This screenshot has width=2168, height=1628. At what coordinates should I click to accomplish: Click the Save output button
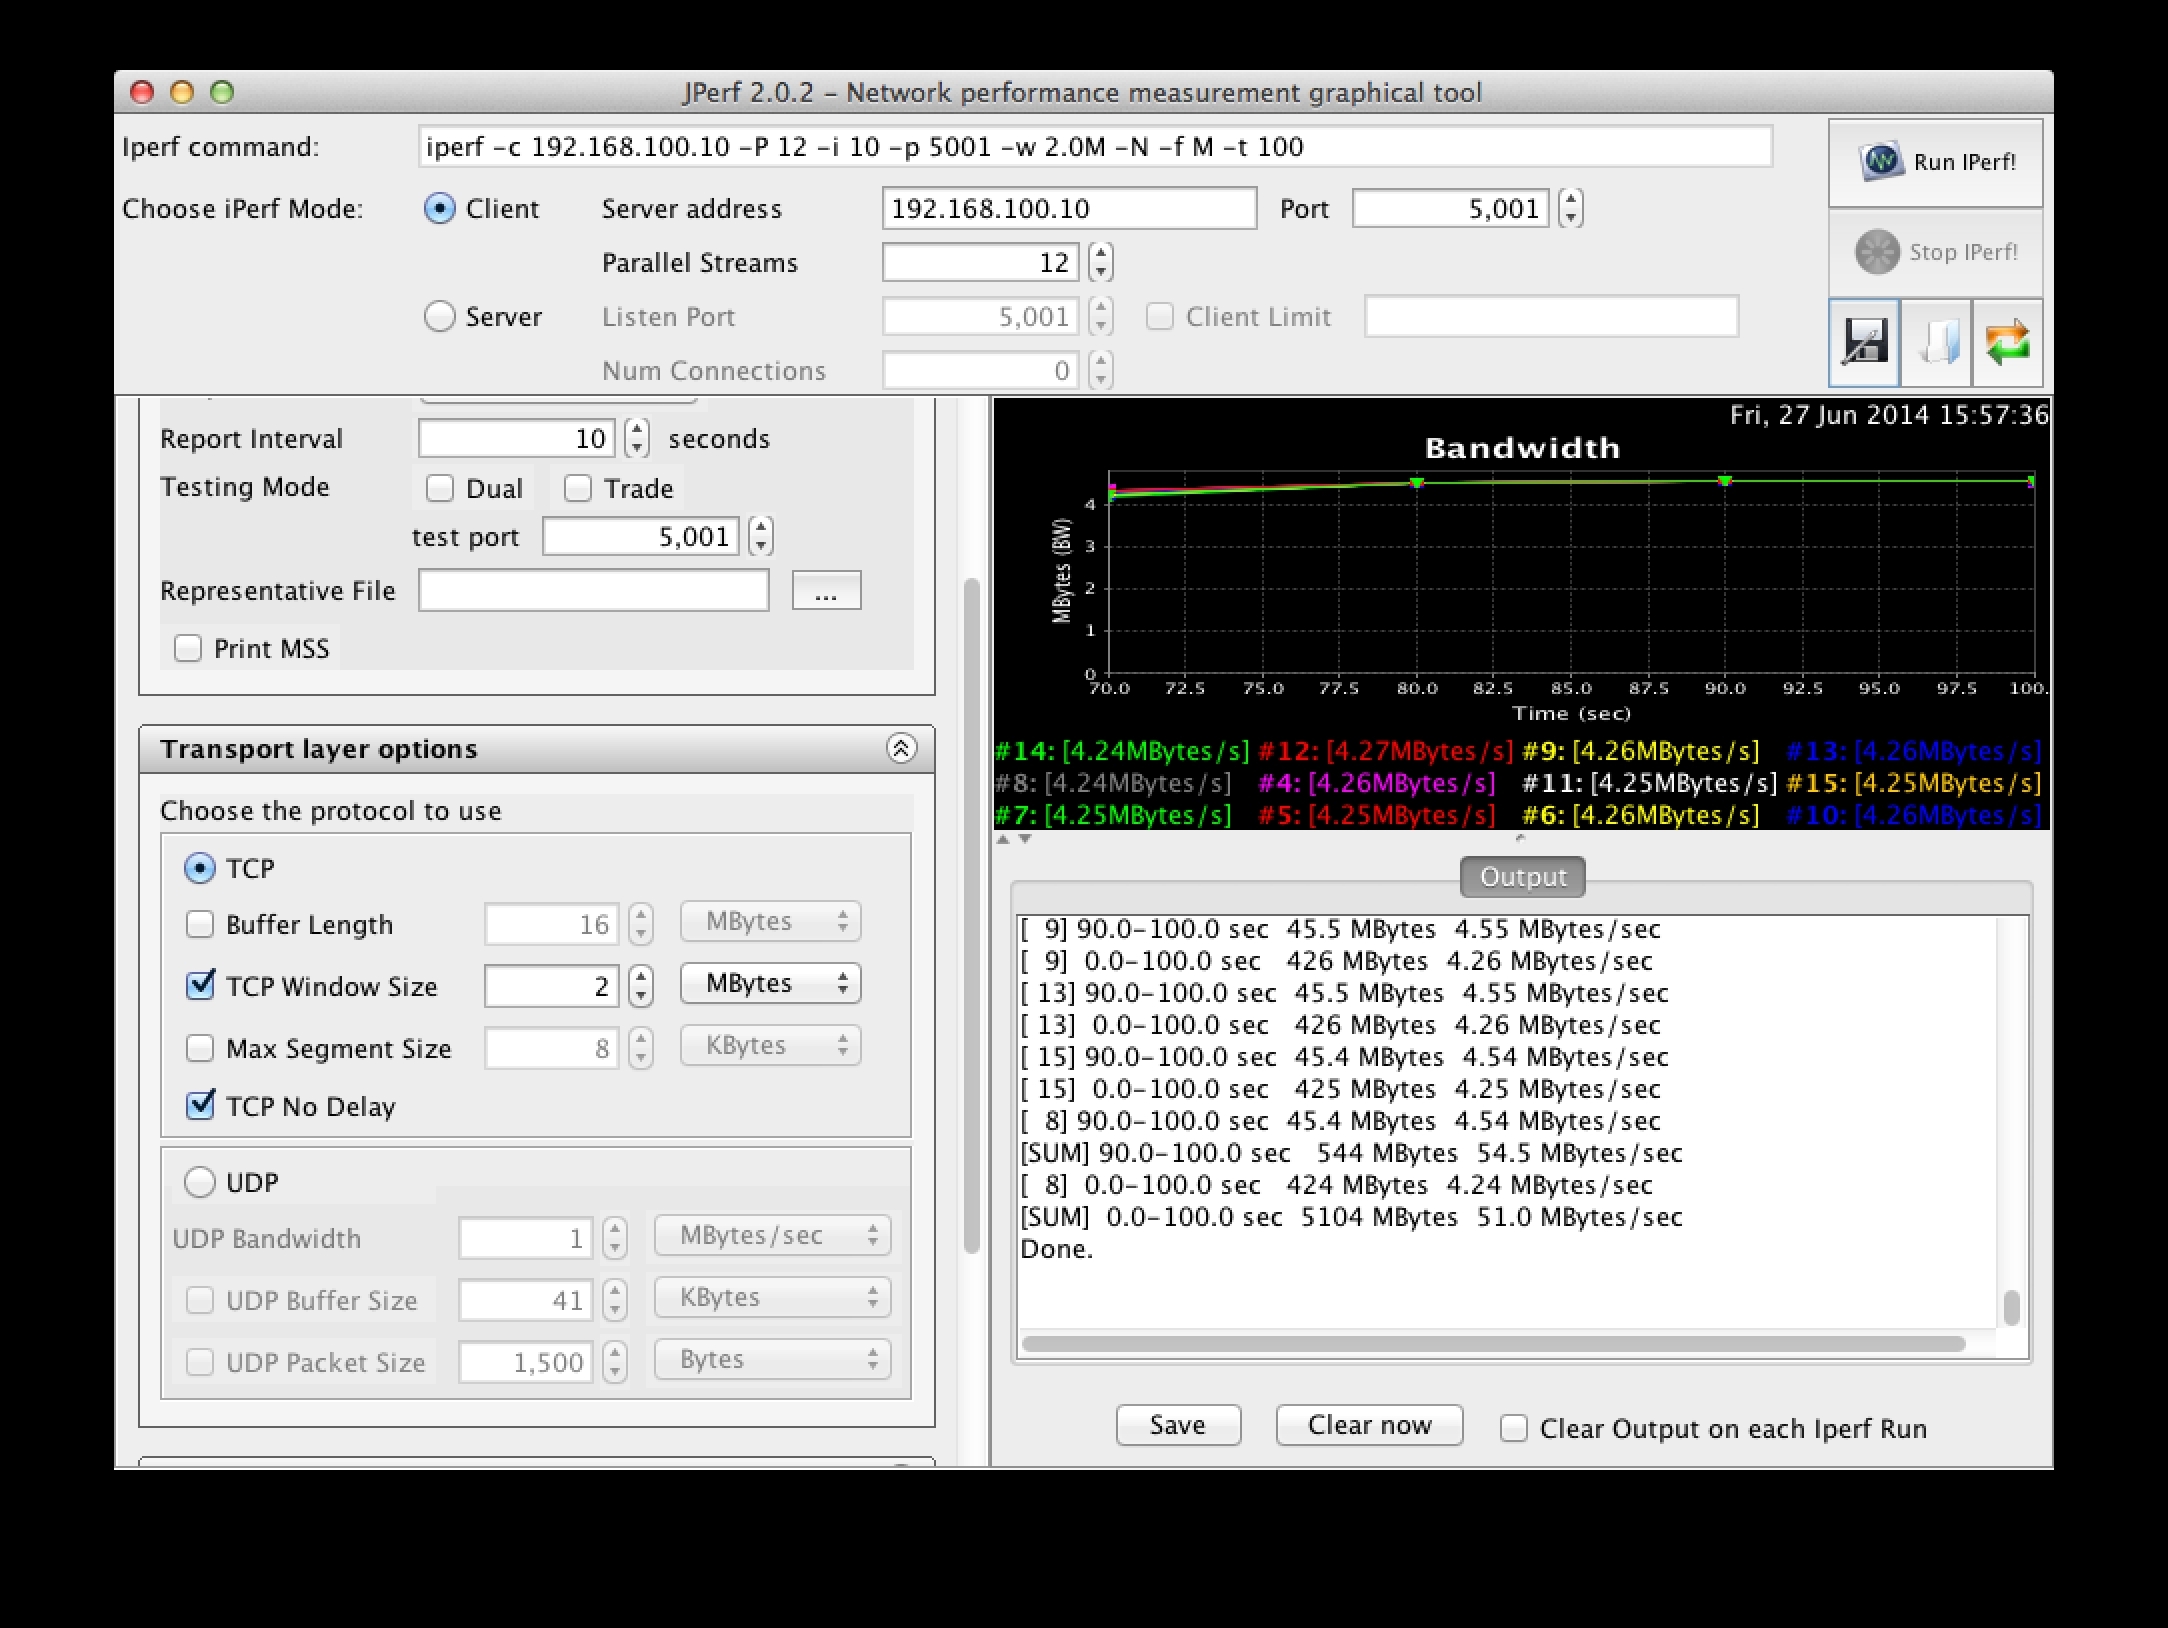click(1178, 1425)
